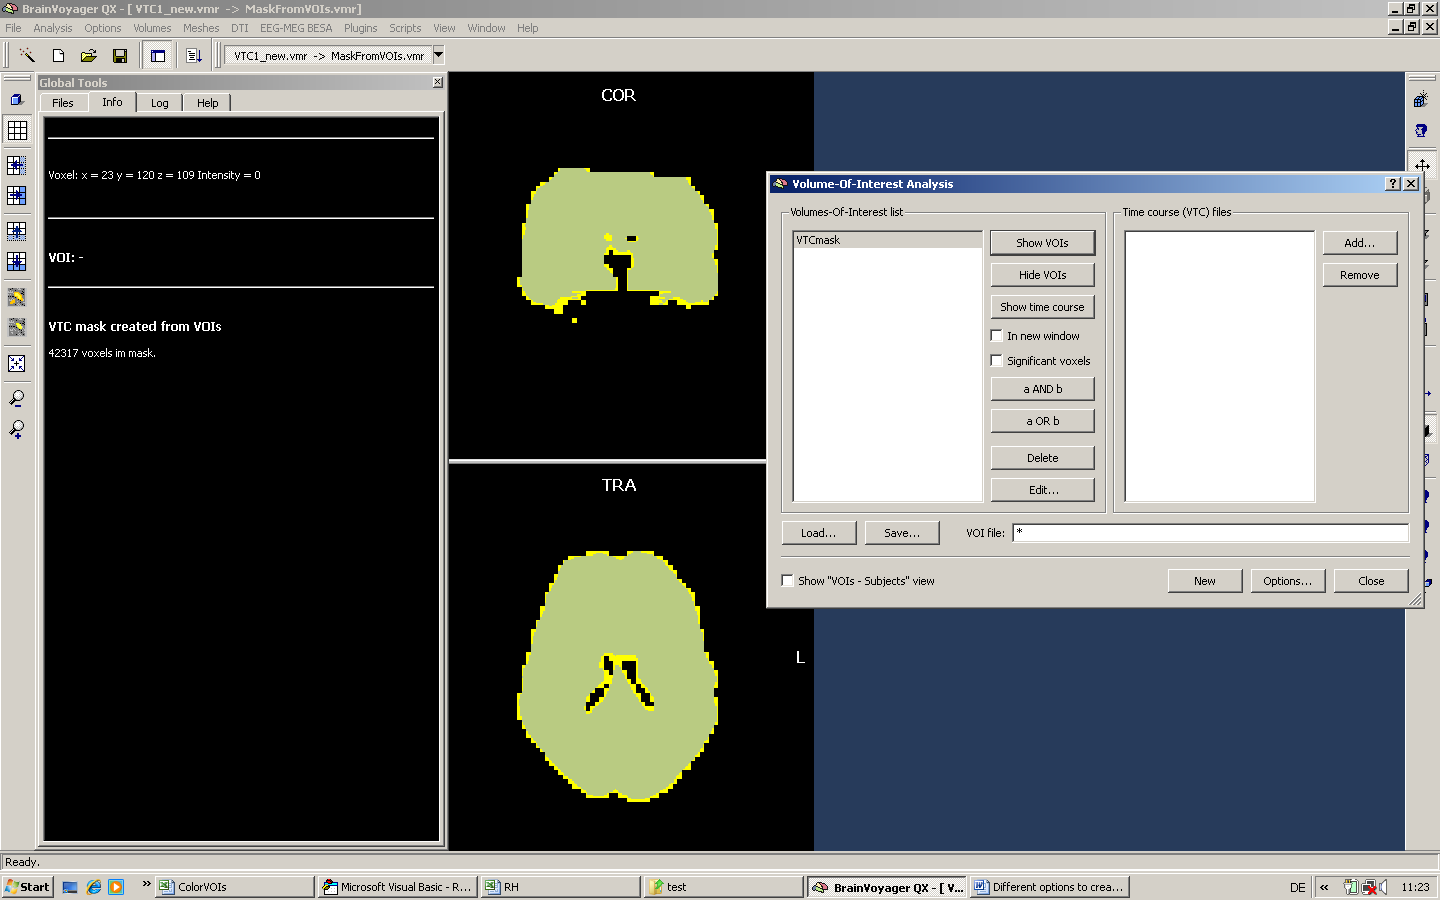Click the fourth blue grid arrows icon

pos(17,261)
